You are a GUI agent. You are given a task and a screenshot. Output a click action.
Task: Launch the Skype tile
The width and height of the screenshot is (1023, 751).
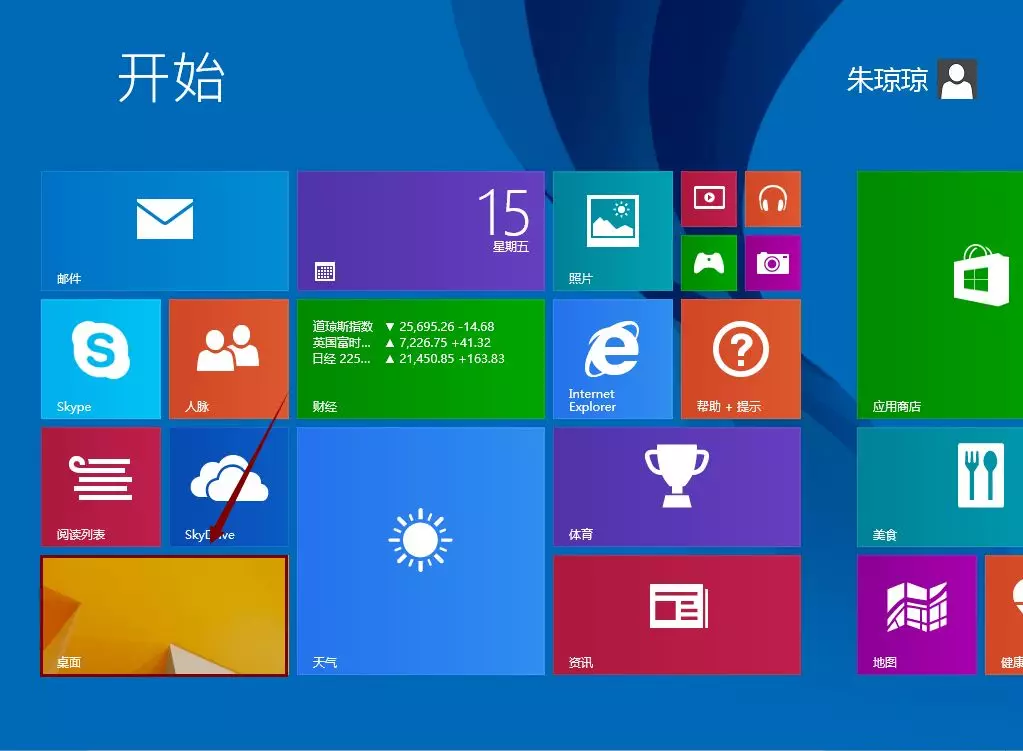pyautogui.click(x=100, y=359)
